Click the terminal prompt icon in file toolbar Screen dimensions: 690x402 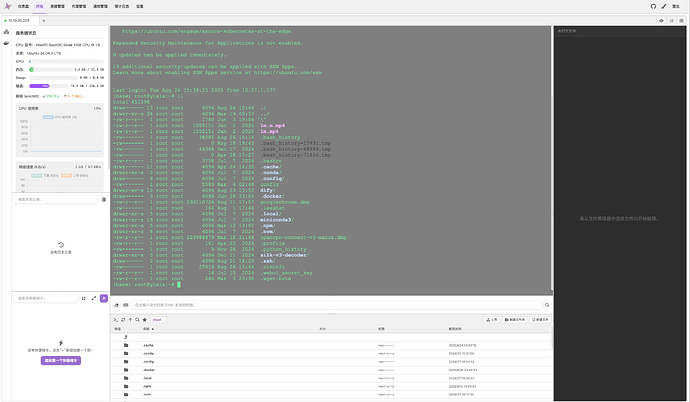click(x=115, y=320)
